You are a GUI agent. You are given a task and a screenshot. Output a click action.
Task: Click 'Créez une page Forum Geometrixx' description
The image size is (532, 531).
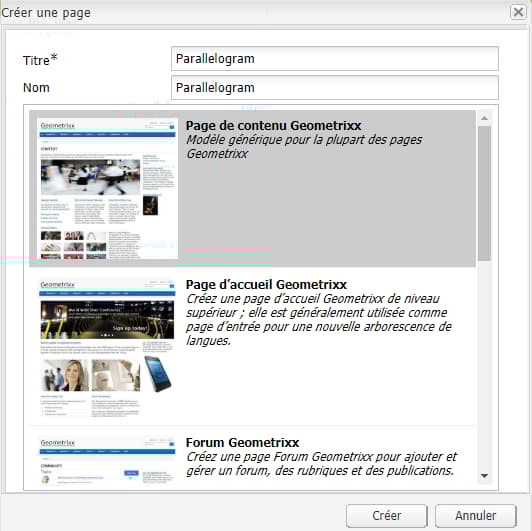321,463
